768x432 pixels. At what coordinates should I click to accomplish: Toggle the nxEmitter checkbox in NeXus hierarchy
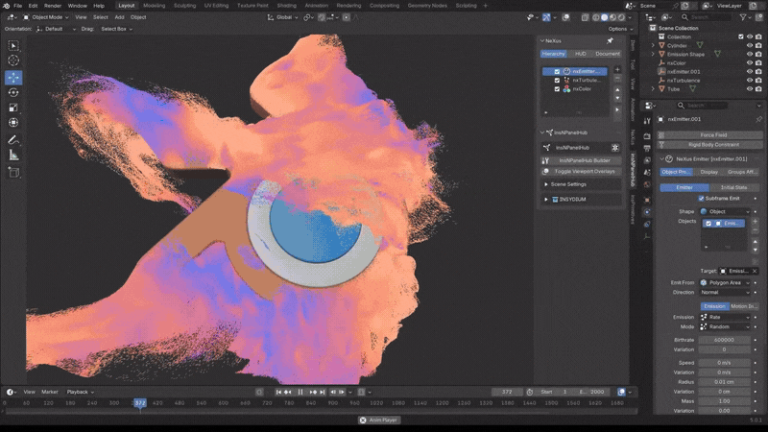(557, 72)
